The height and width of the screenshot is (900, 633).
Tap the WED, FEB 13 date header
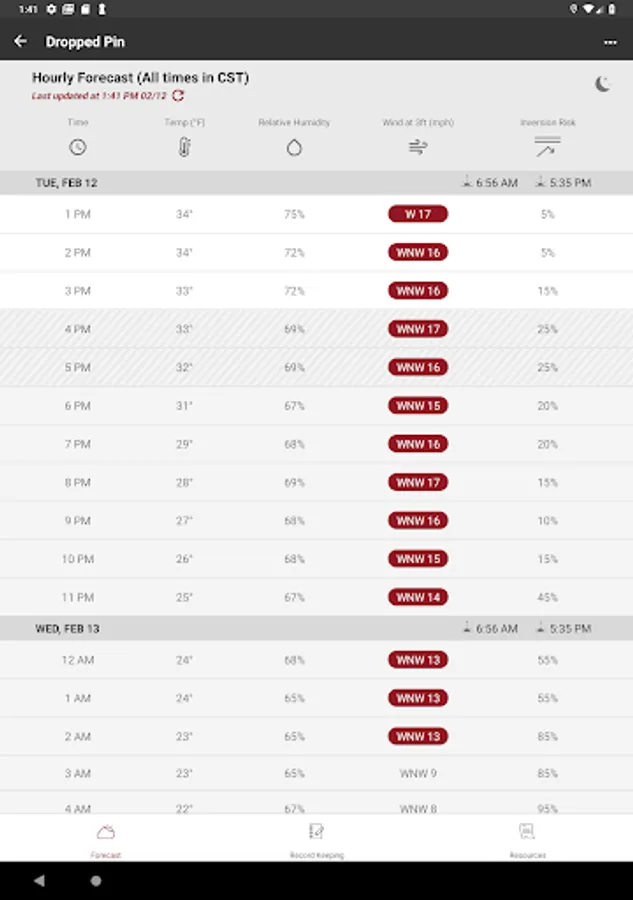click(69, 629)
